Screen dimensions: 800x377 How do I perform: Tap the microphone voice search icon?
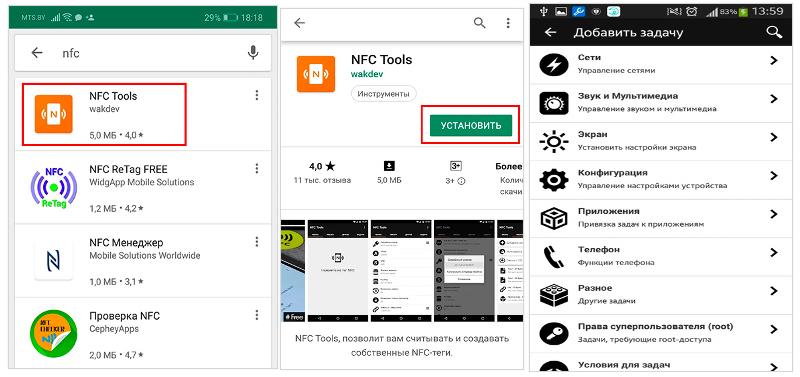click(253, 53)
